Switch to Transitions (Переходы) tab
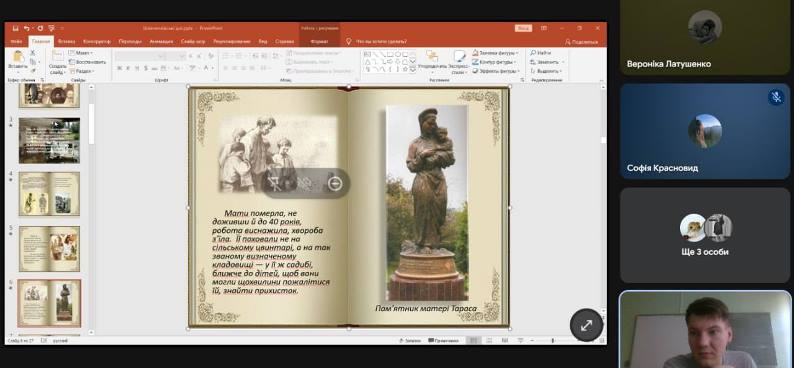Image resolution: width=794 pixels, height=368 pixels. pos(130,42)
